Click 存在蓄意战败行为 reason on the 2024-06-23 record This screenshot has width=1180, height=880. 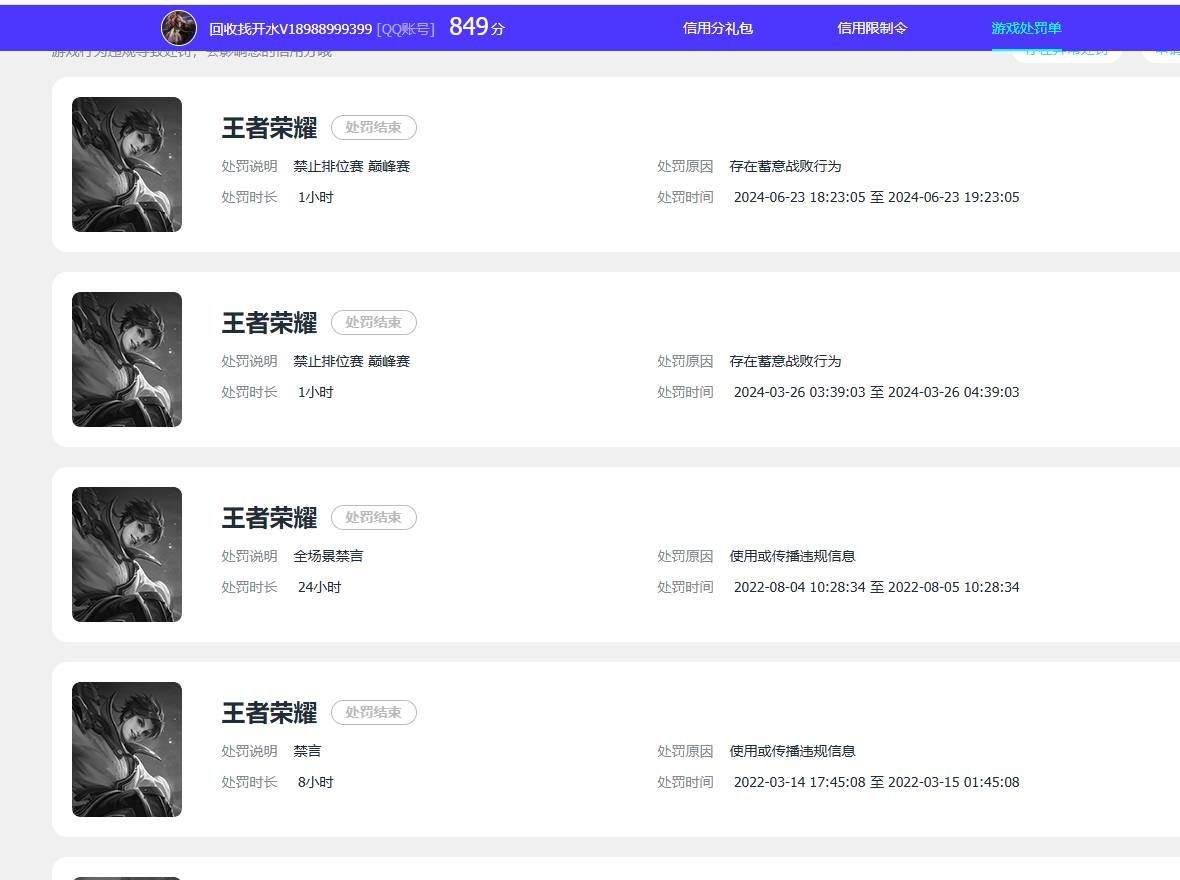coord(785,166)
